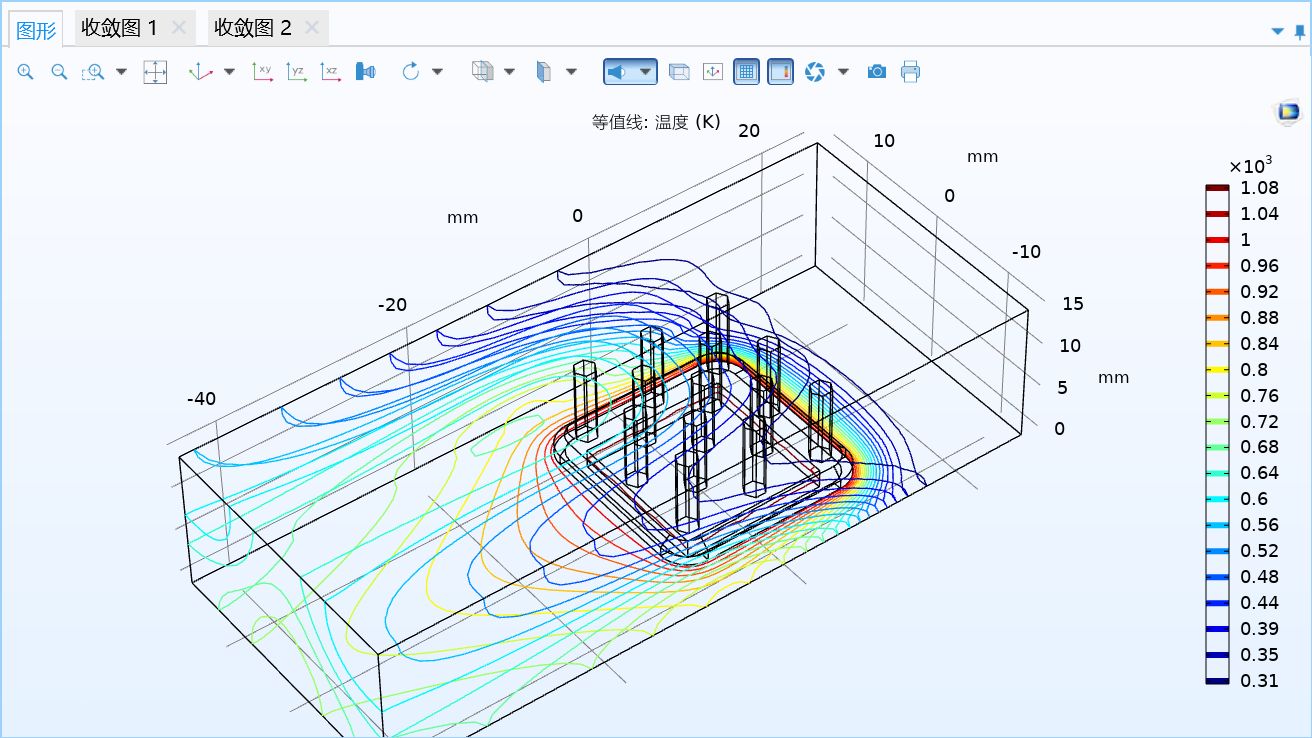
Task: Open the aperture icon dropdown arrow
Action: (843, 72)
